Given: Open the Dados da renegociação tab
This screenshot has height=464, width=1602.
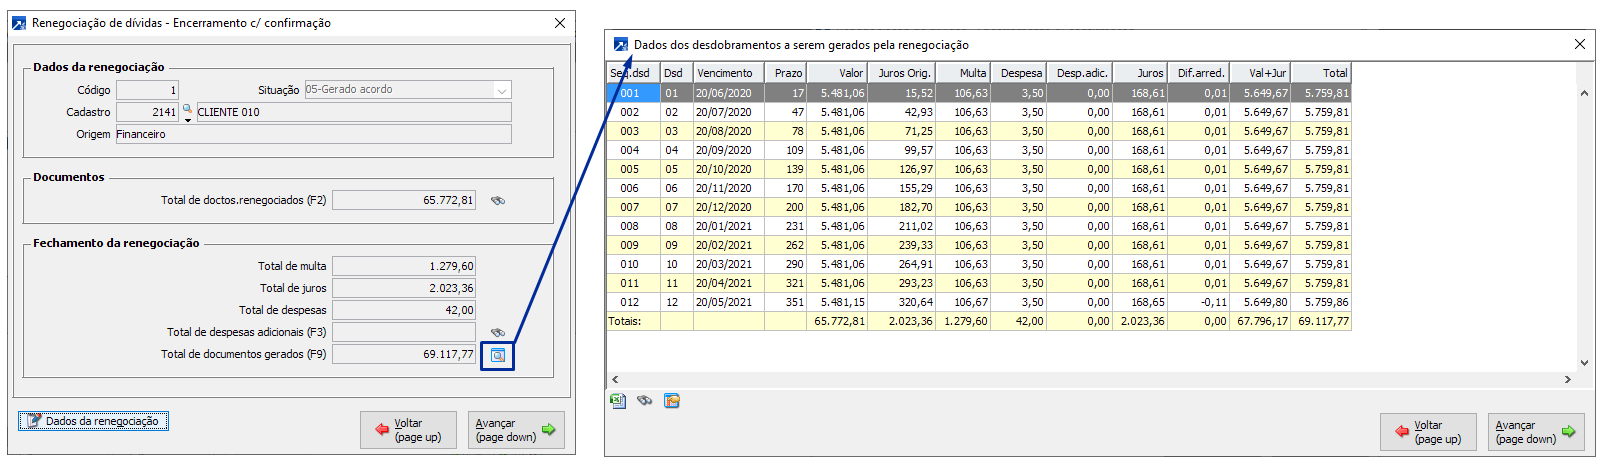Looking at the screenshot, I should pos(94,421).
